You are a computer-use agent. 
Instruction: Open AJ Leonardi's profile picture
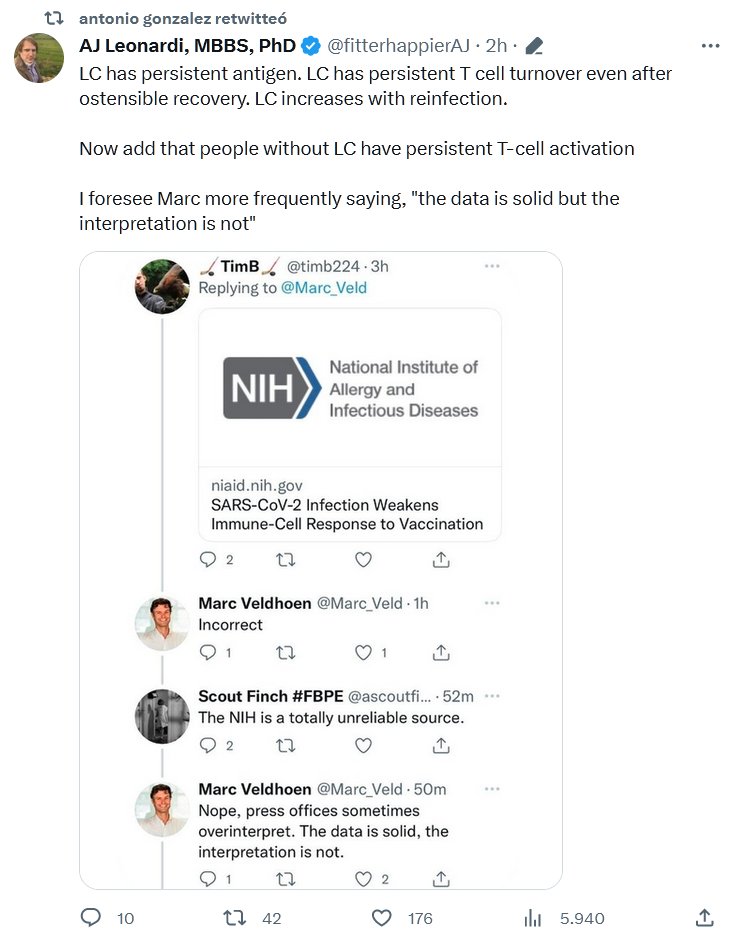[39, 57]
